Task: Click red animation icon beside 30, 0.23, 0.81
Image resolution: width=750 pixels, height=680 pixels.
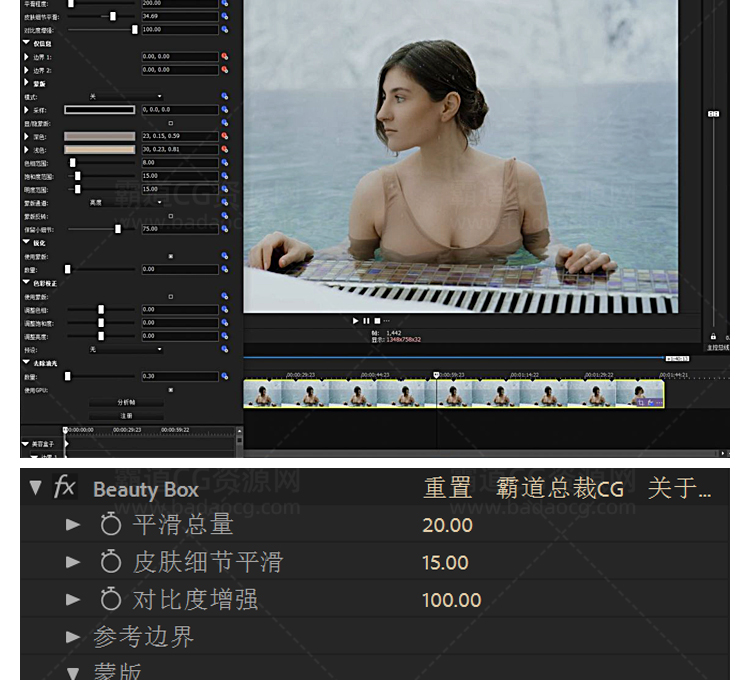Action: coord(224,150)
